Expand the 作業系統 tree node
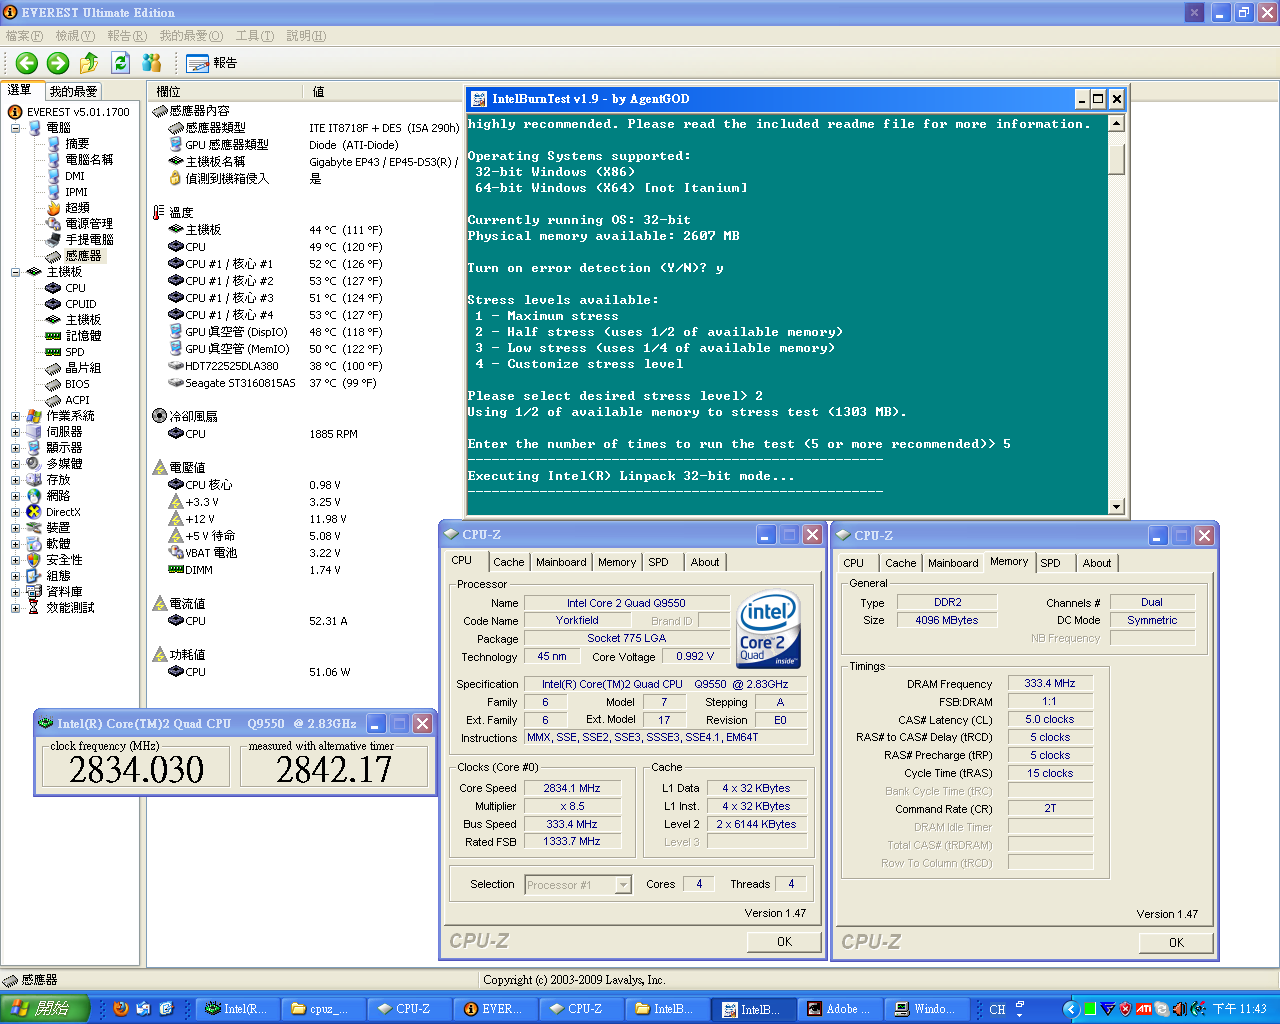Viewport: 1280px width, 1024px height. [15, 416]
